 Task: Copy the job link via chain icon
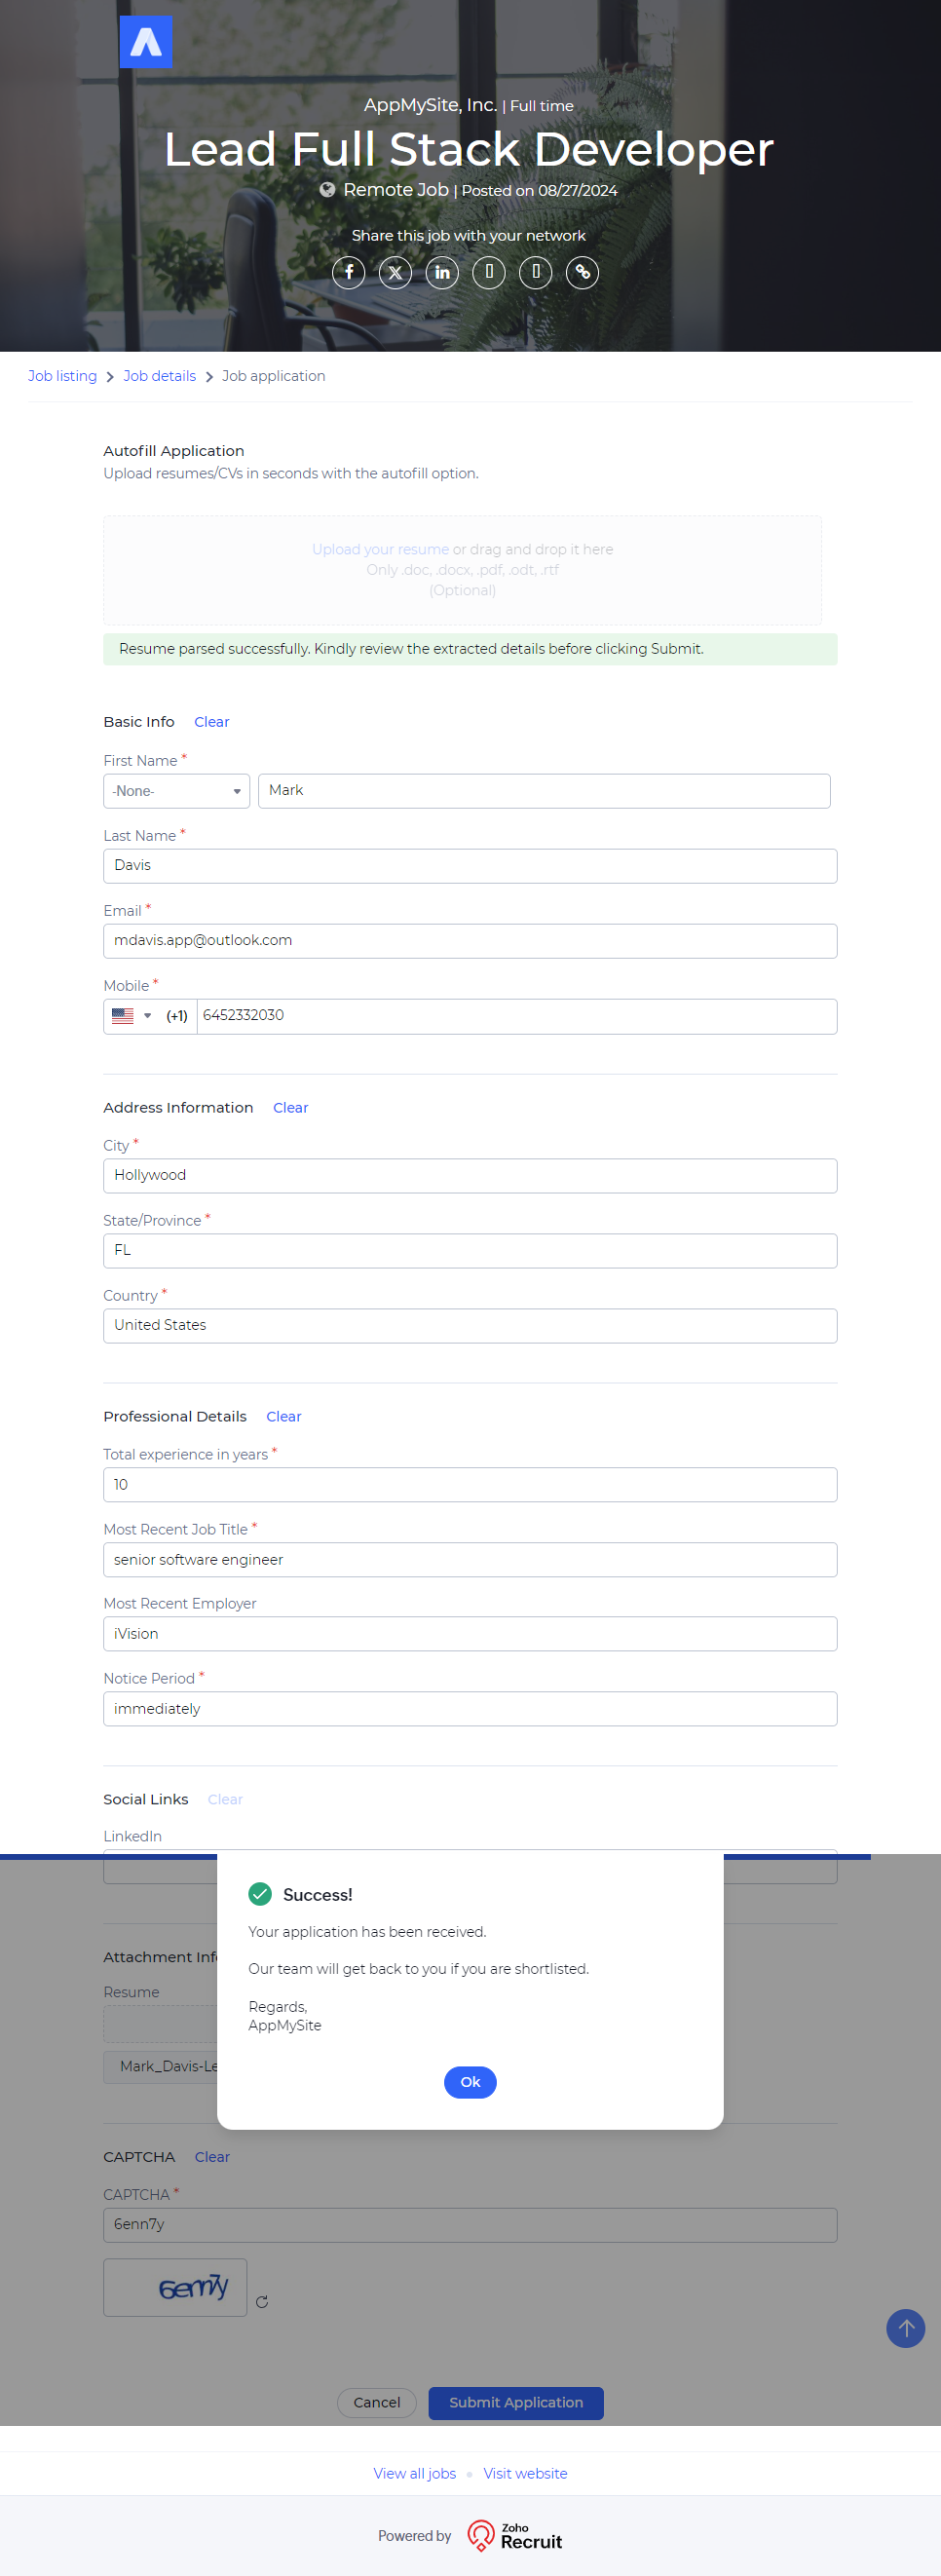click(x=582, y=272)
